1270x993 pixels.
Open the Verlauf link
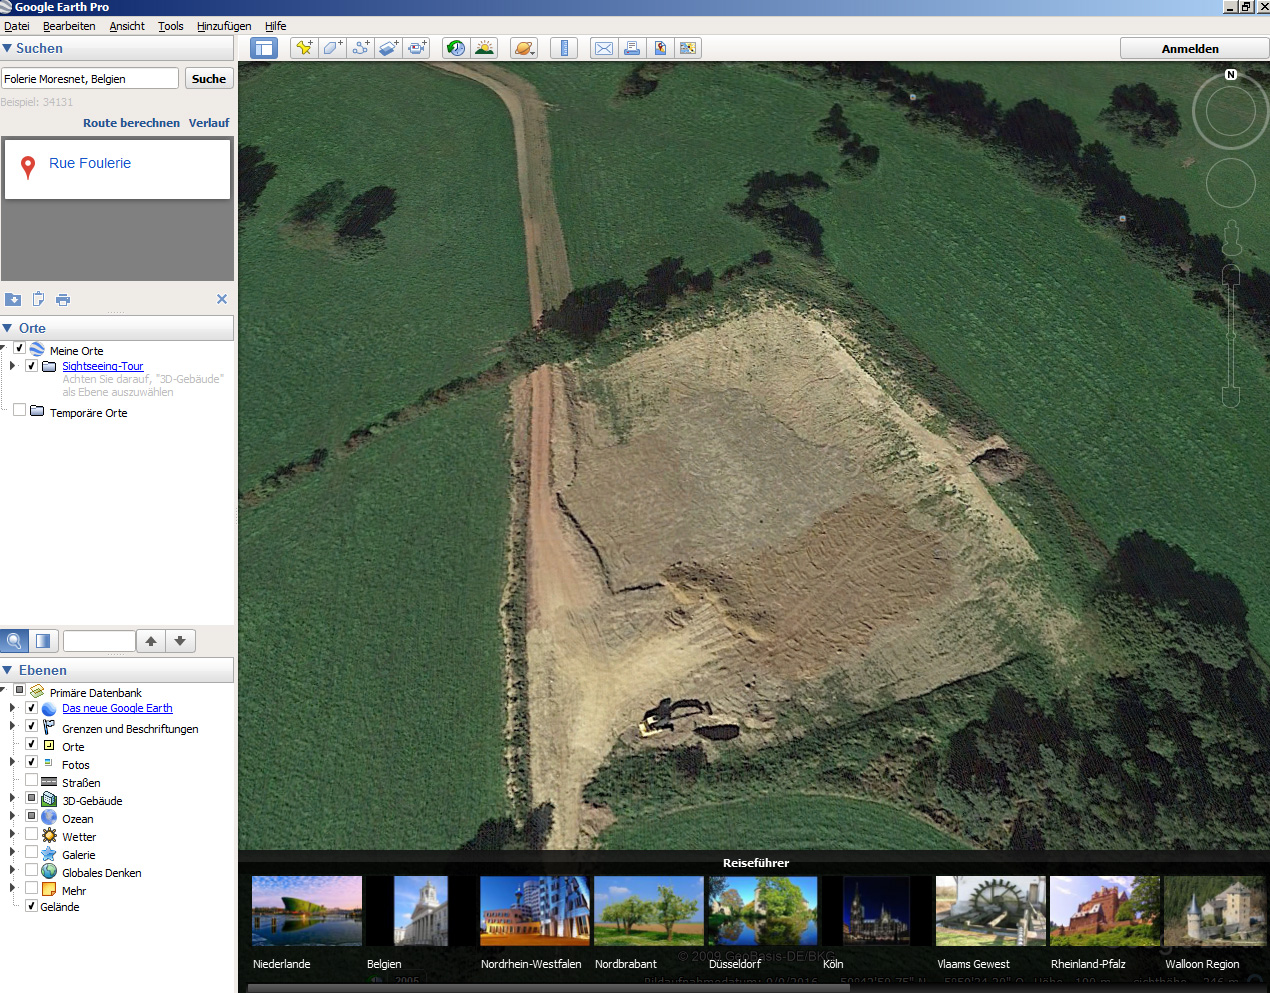[x=209, y=123]
